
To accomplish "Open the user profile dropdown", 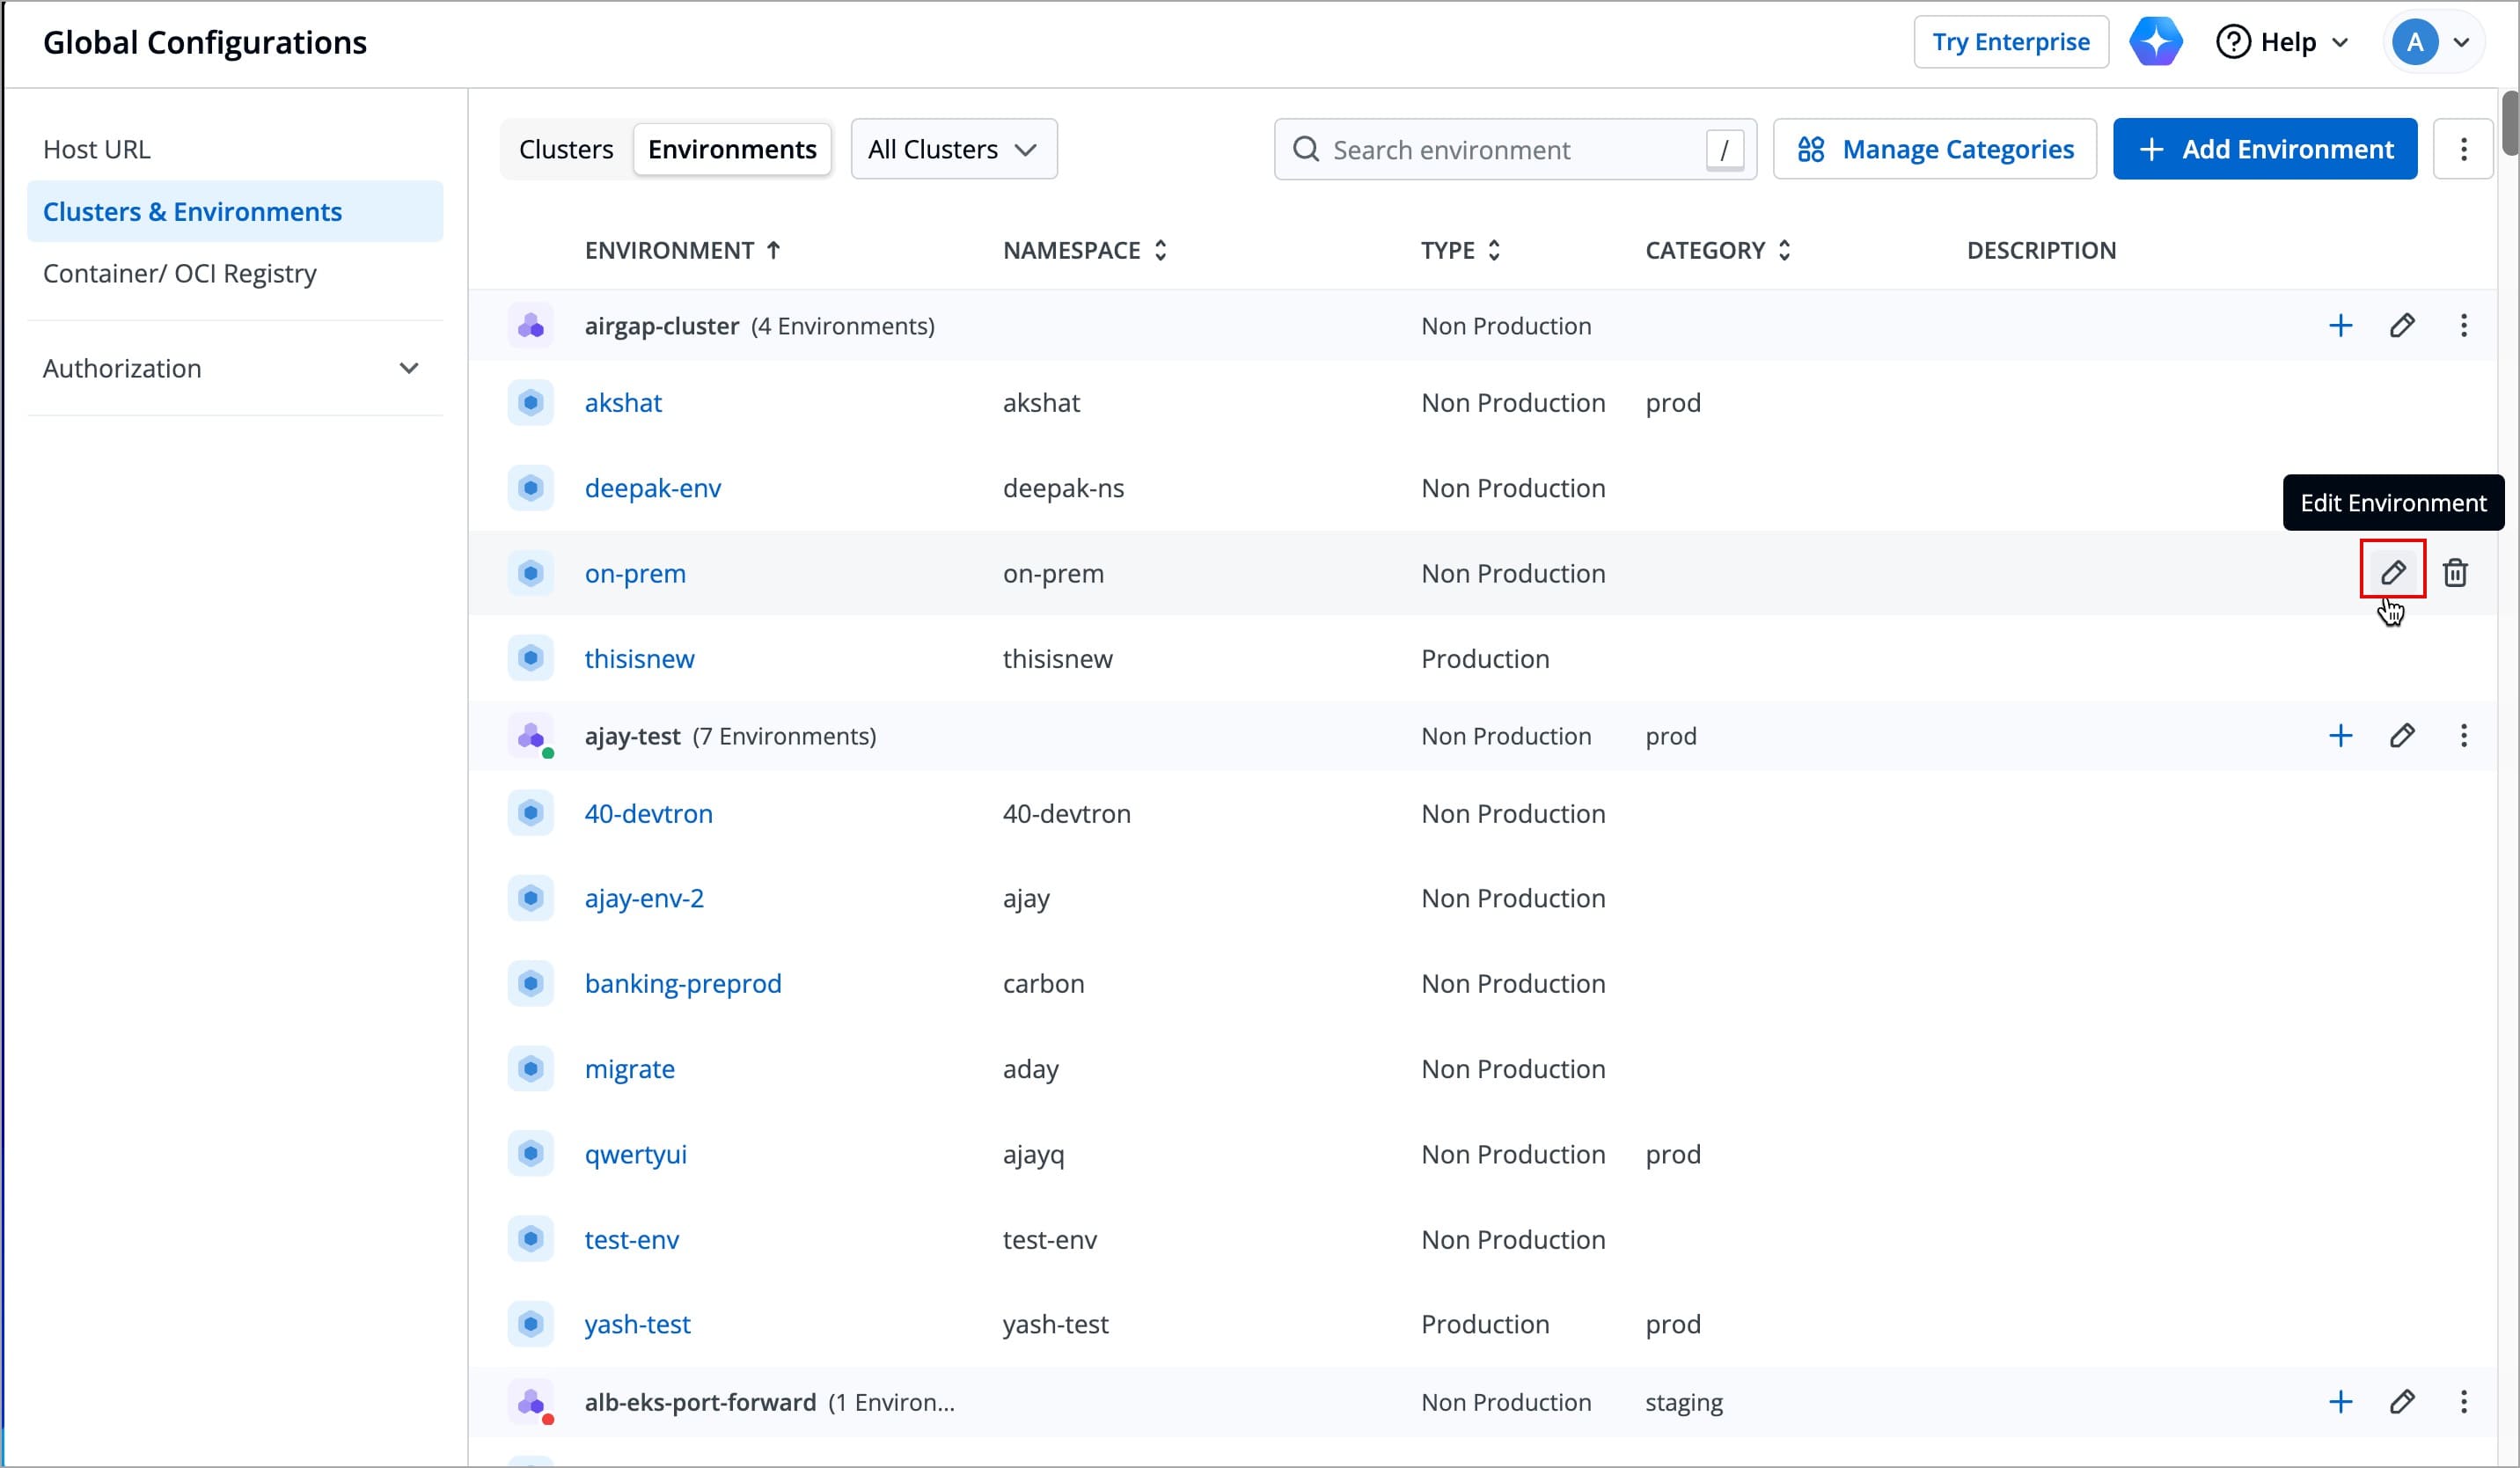I will pos(2434,41).
